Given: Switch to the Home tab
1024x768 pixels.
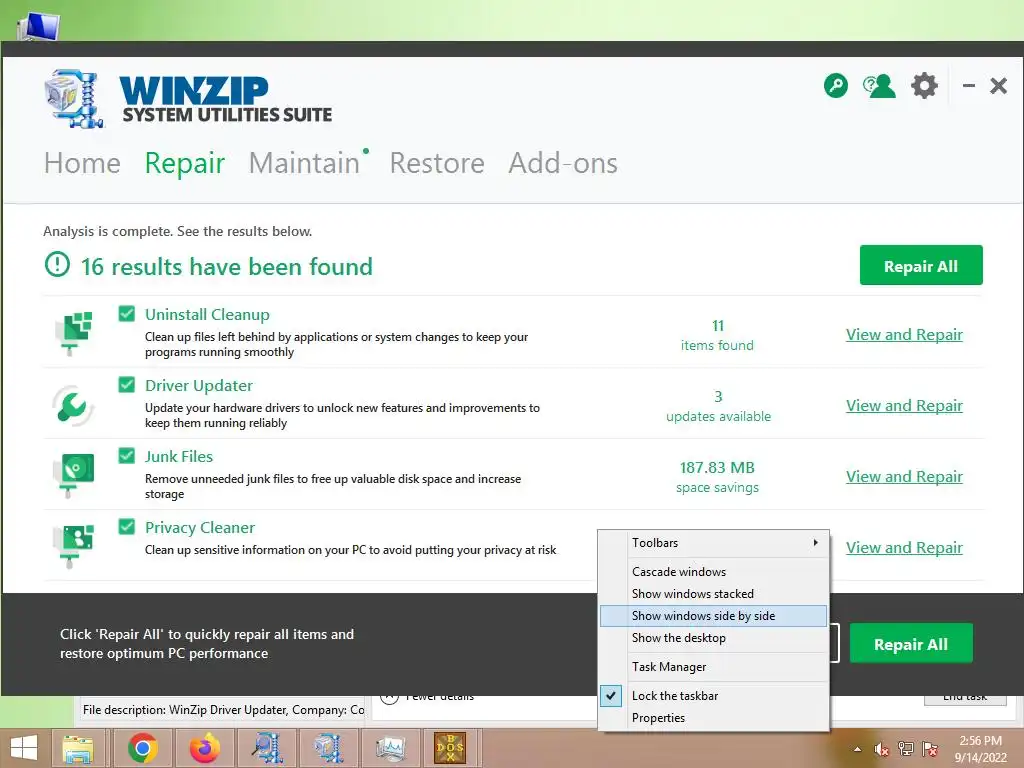Looking at the screenshot, I should [82, 163].
